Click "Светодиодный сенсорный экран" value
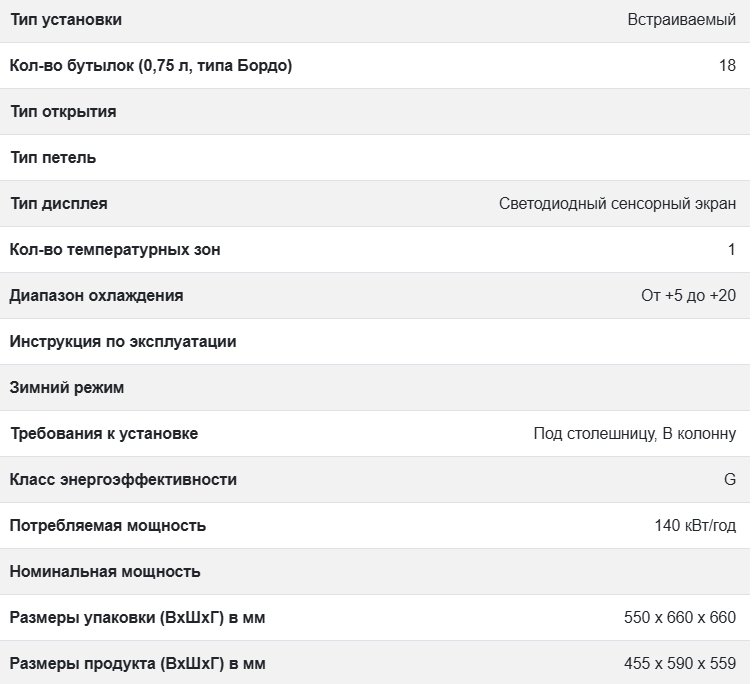Screen dimensions: 754x684 (x=617, y=204)
